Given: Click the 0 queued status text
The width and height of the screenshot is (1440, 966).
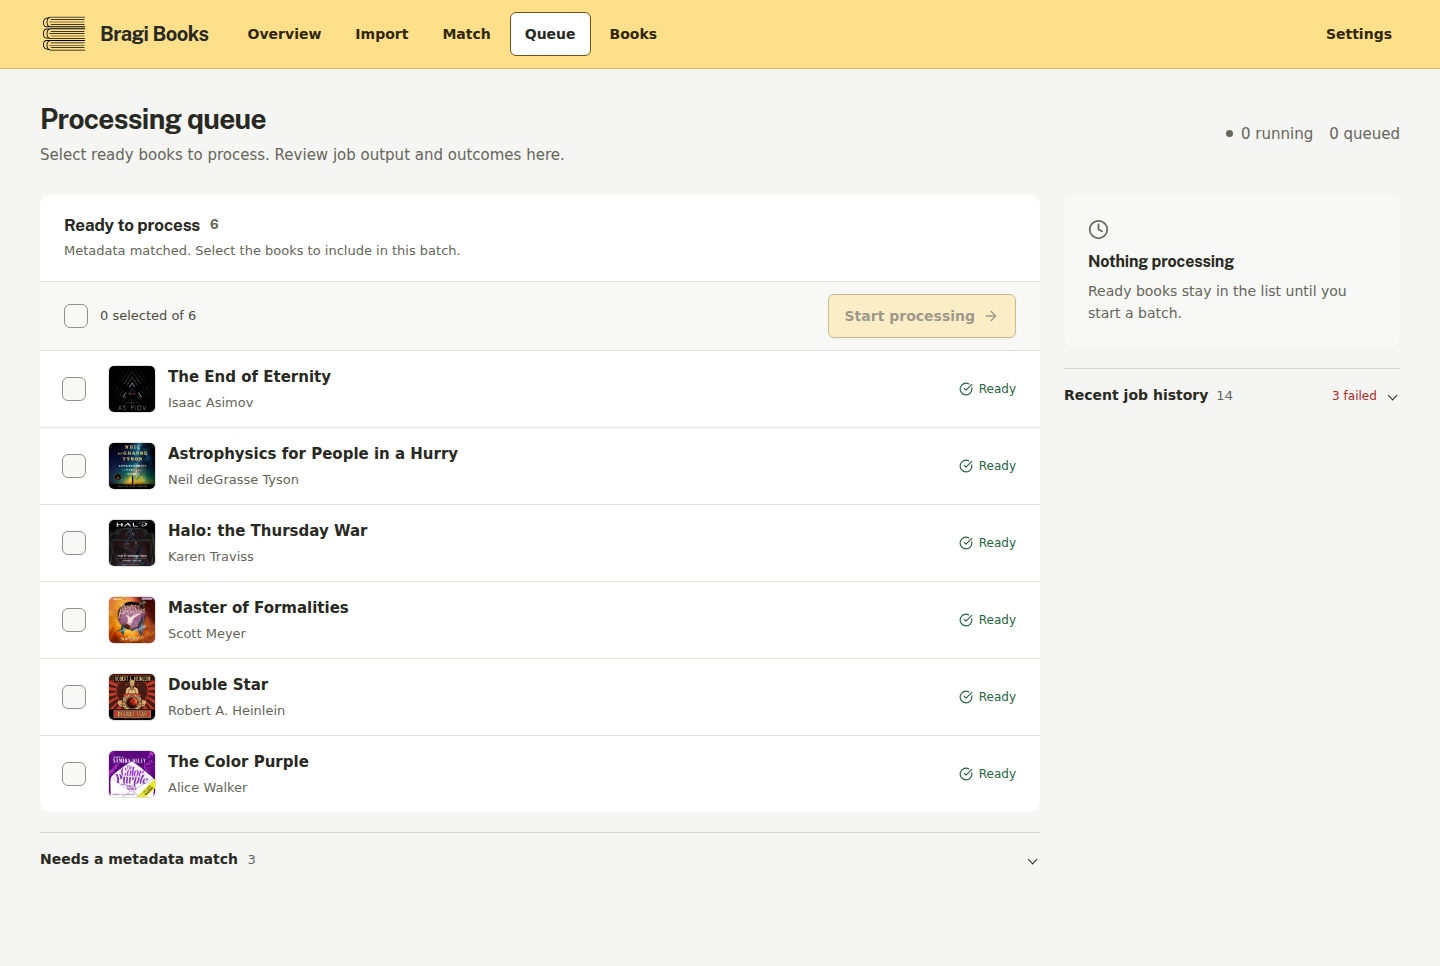Looking at the screenshot, I should click(1364, 134).
